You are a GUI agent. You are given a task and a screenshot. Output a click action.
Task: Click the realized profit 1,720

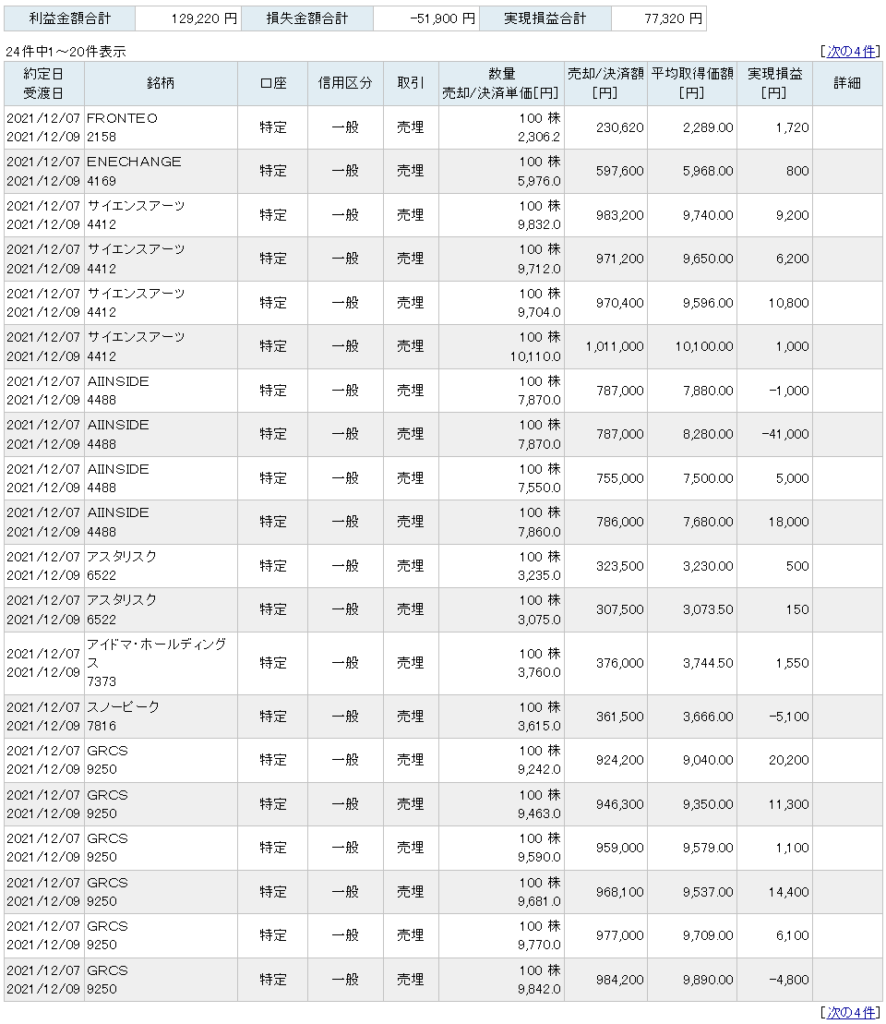pyautogui.click(x=792, y=127)
